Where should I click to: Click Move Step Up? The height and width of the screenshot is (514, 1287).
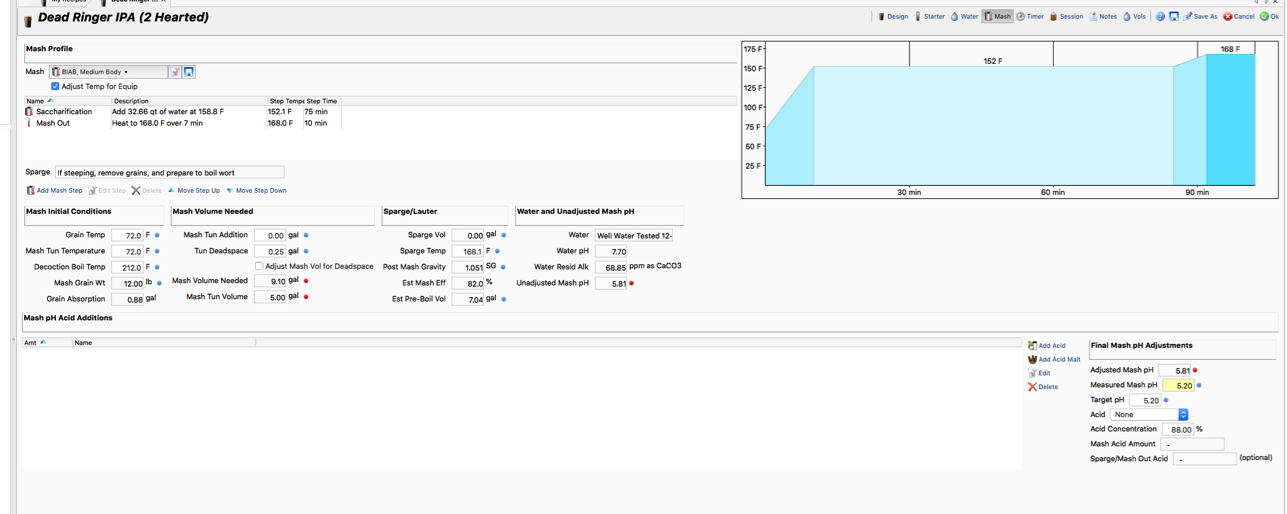194,190
